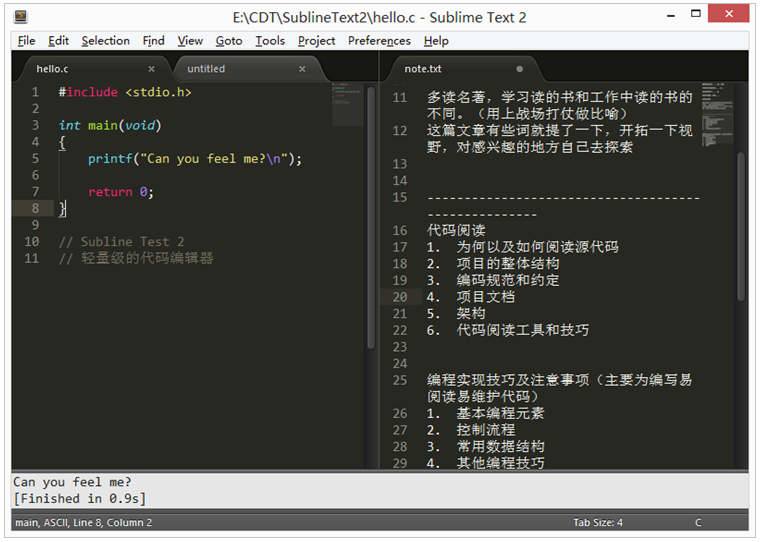Screen dimensions: 761x542
Task: Click '3. 编码规范和约定' line
Action: [493, 280]
